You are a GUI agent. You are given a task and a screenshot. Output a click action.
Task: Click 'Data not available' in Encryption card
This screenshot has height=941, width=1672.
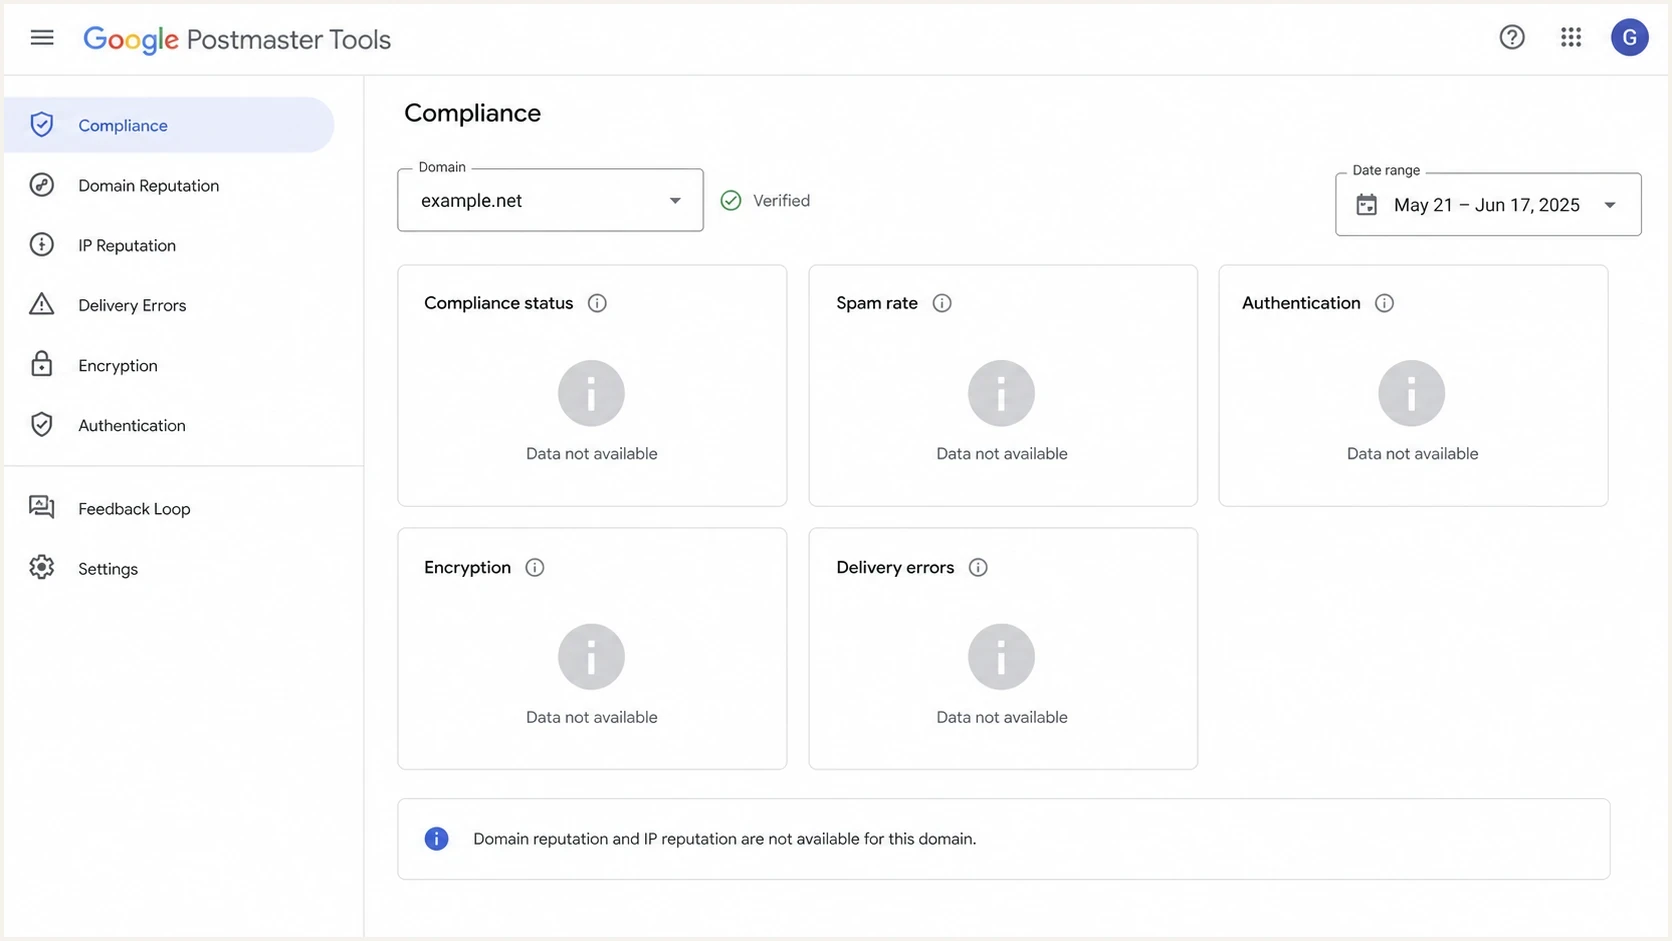point(592,718)
